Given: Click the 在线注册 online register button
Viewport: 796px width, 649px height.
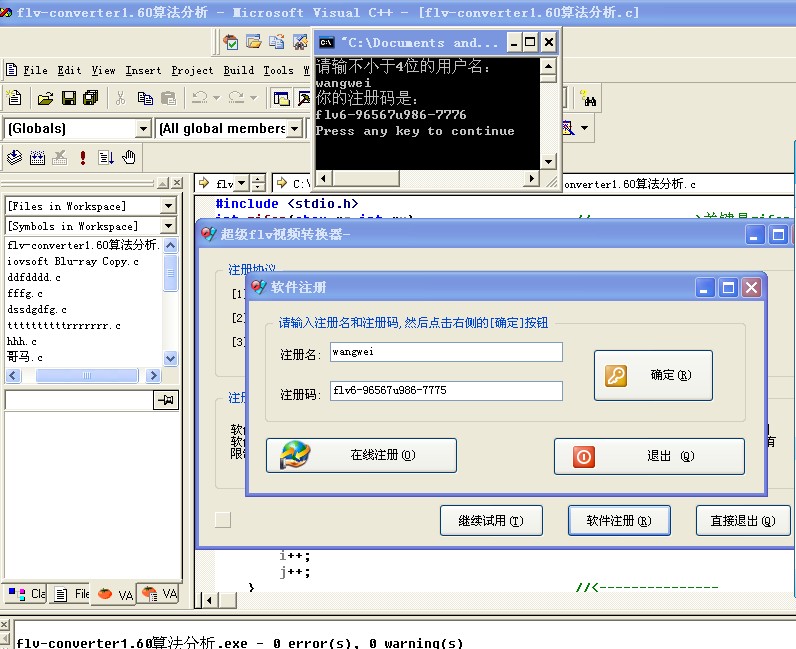Looking at the screenshot, I should [x=361, y=455].
